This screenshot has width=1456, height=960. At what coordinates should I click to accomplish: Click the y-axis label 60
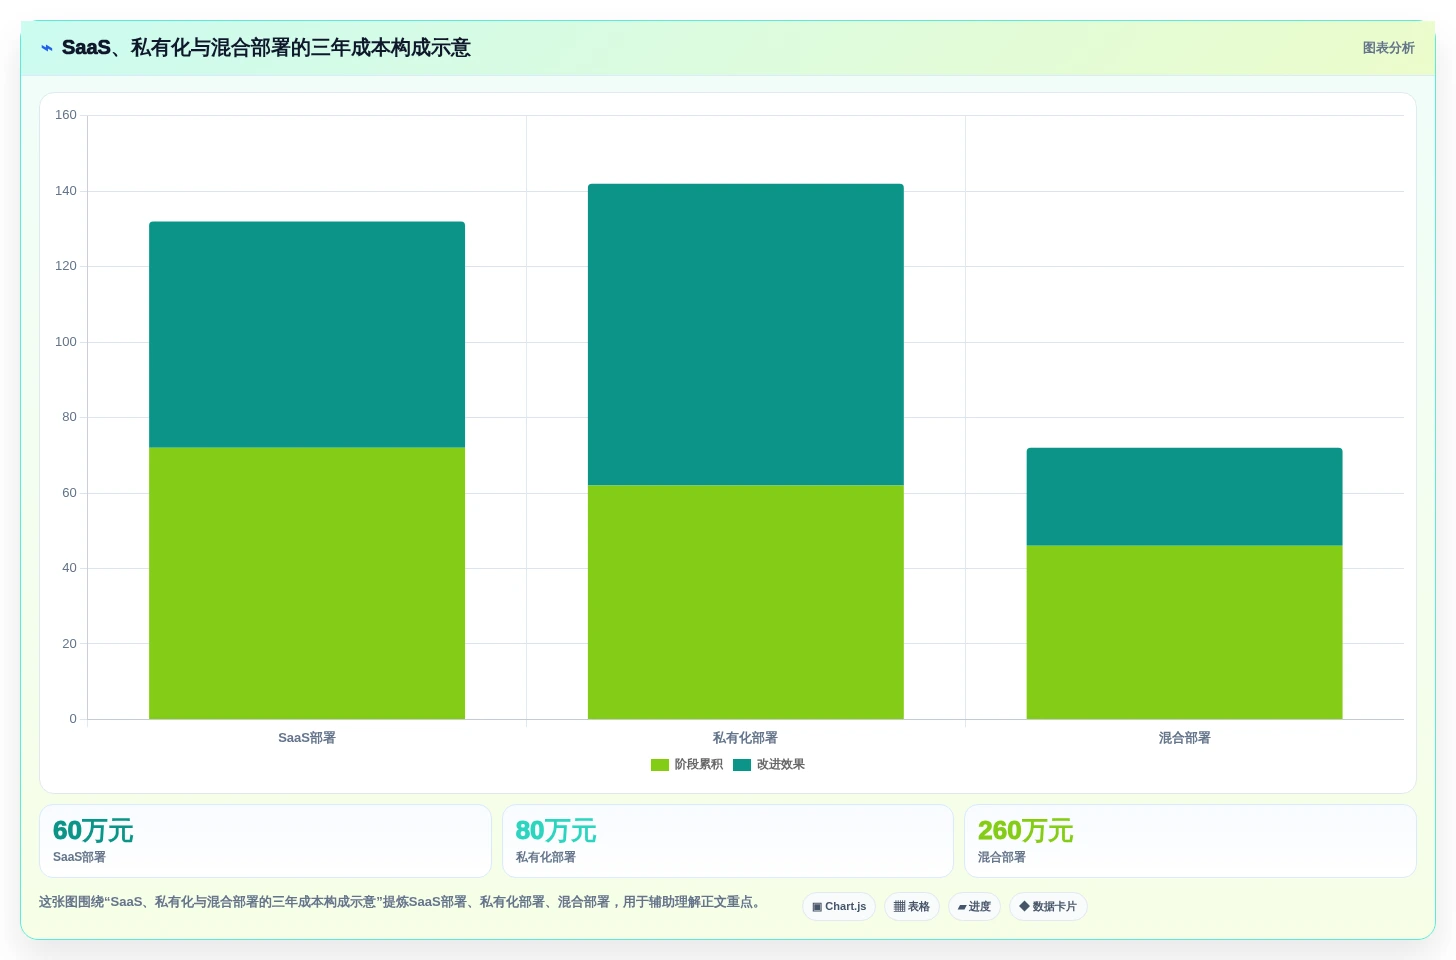(x=69, y=493)
